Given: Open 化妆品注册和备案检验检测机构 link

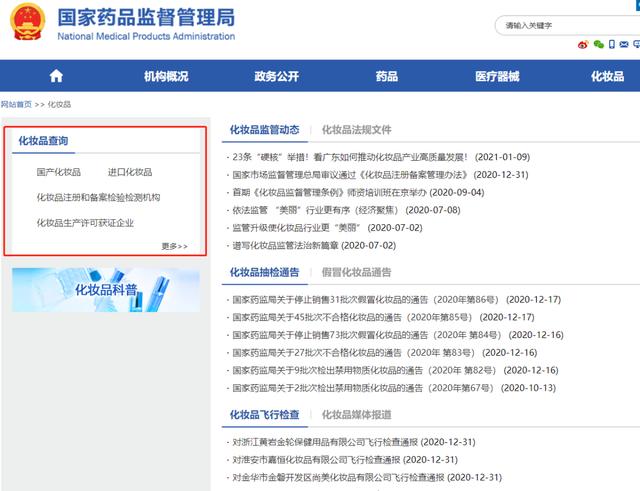Looking at the screenshot, I should (98, 198).
